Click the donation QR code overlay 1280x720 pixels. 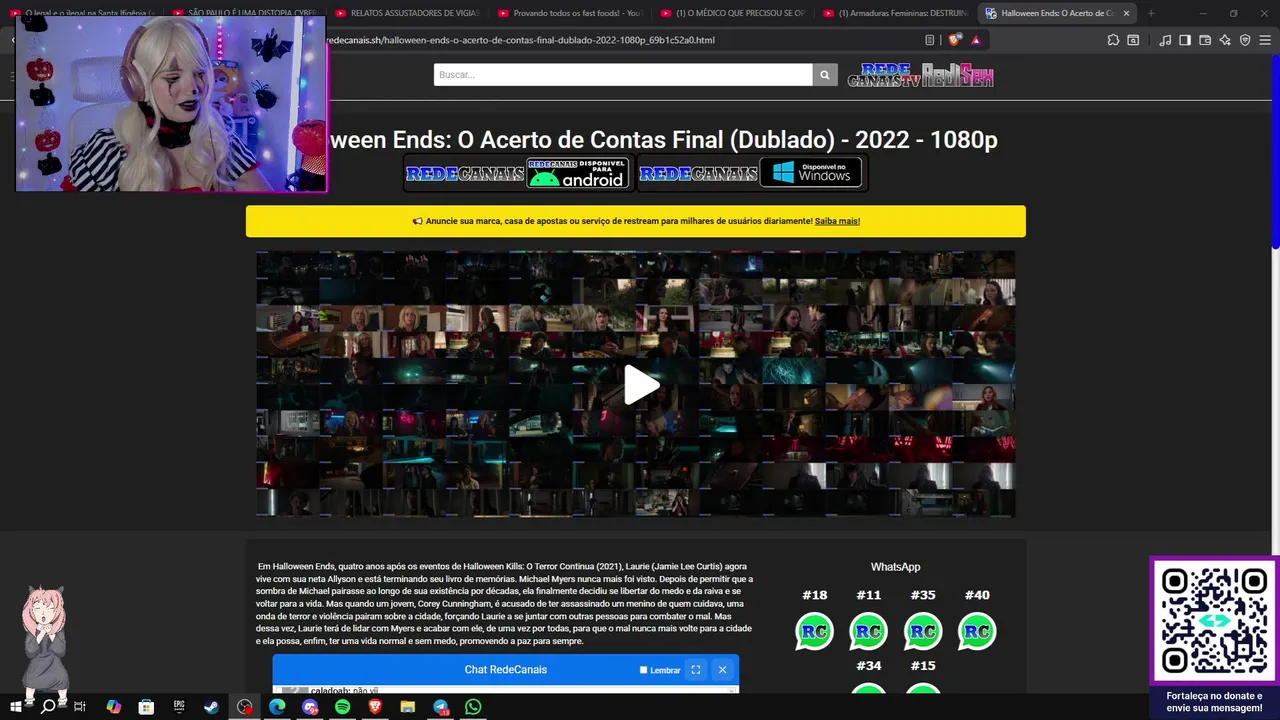[1214, 621]
